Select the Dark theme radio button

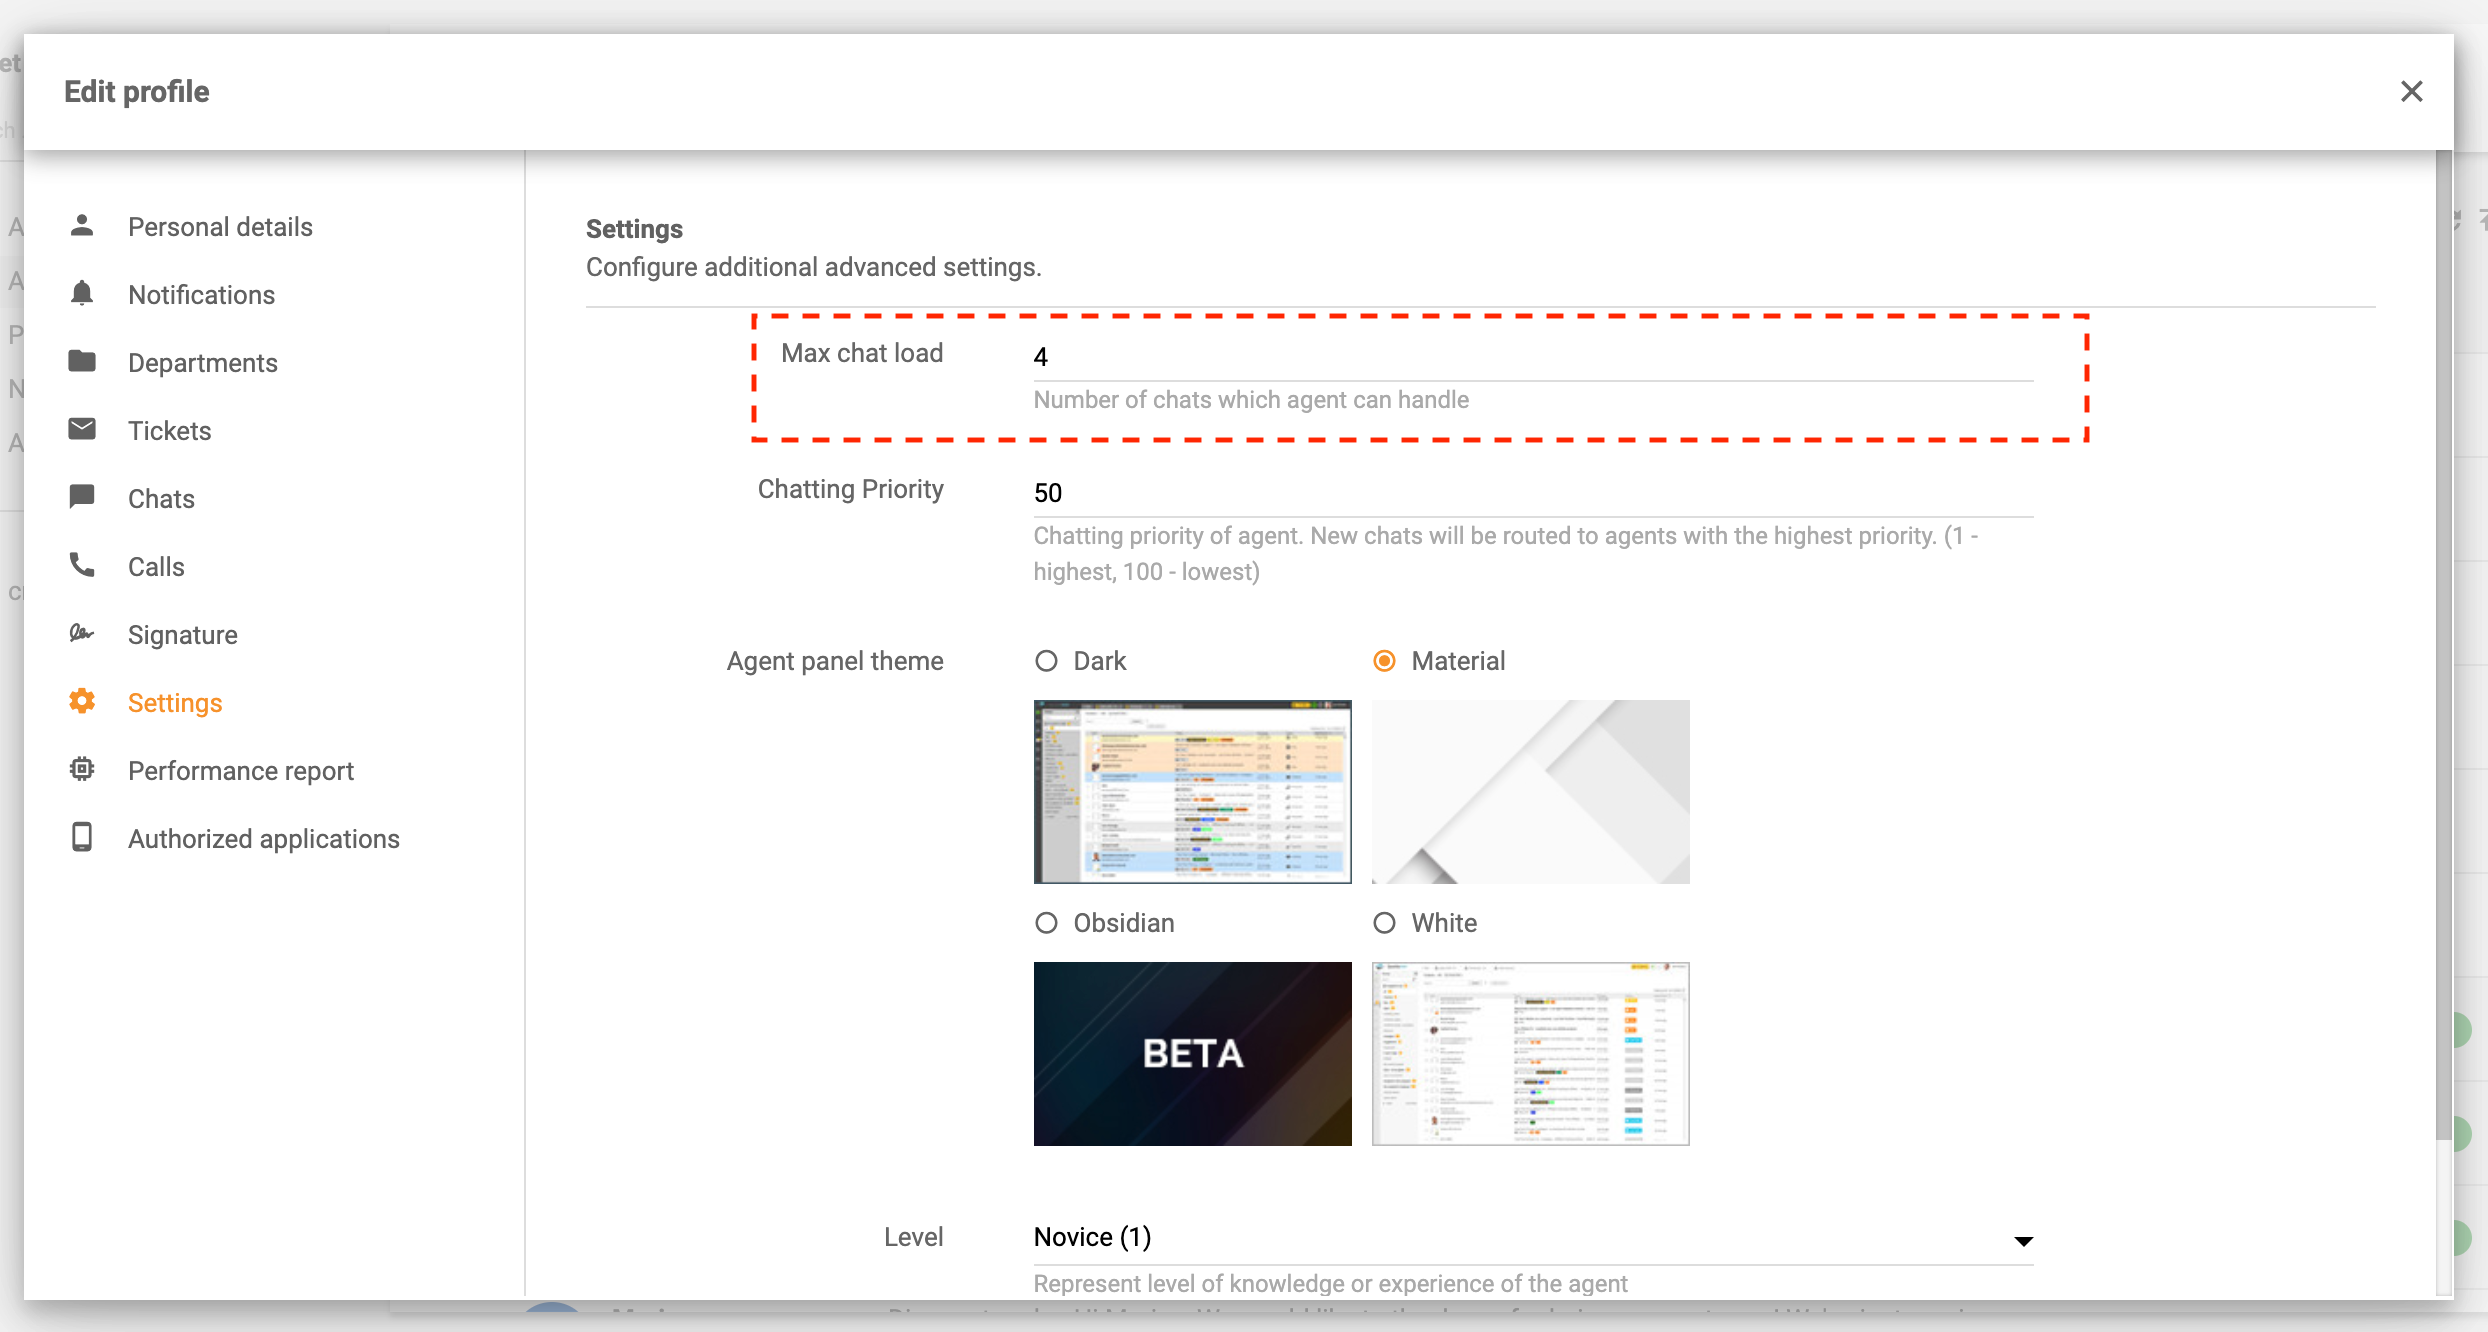click(x=1046, y=660)
